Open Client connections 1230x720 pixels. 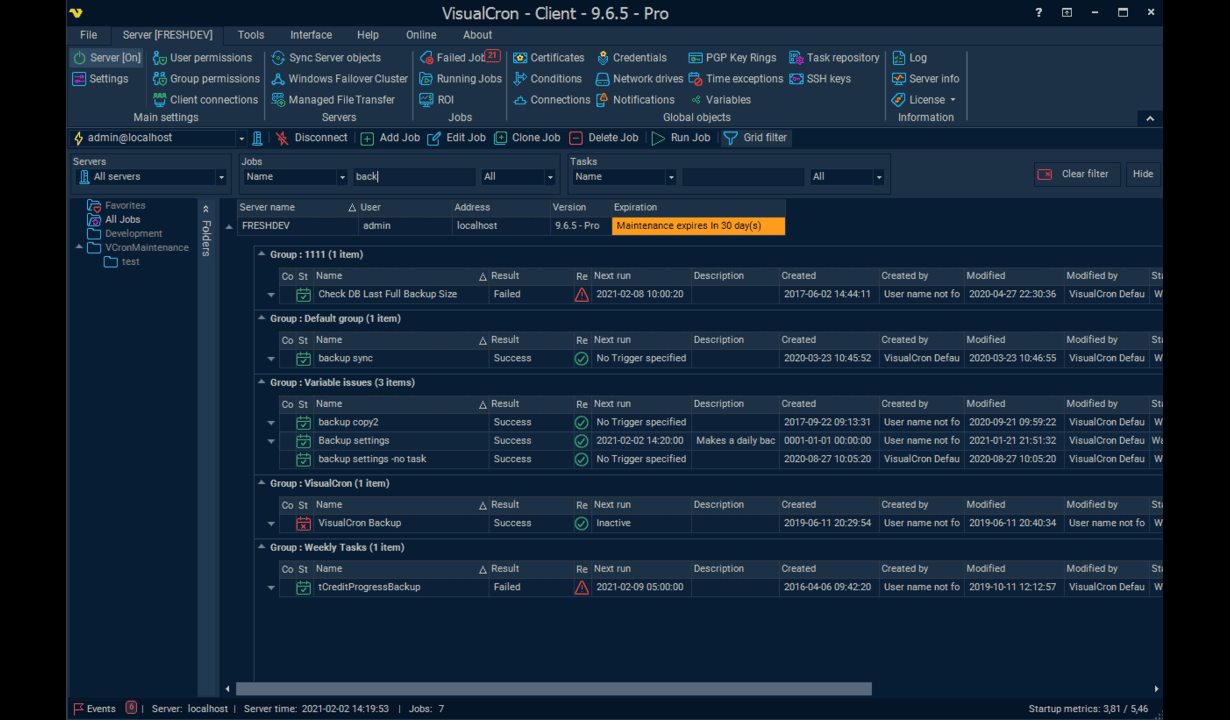point(205,100)
